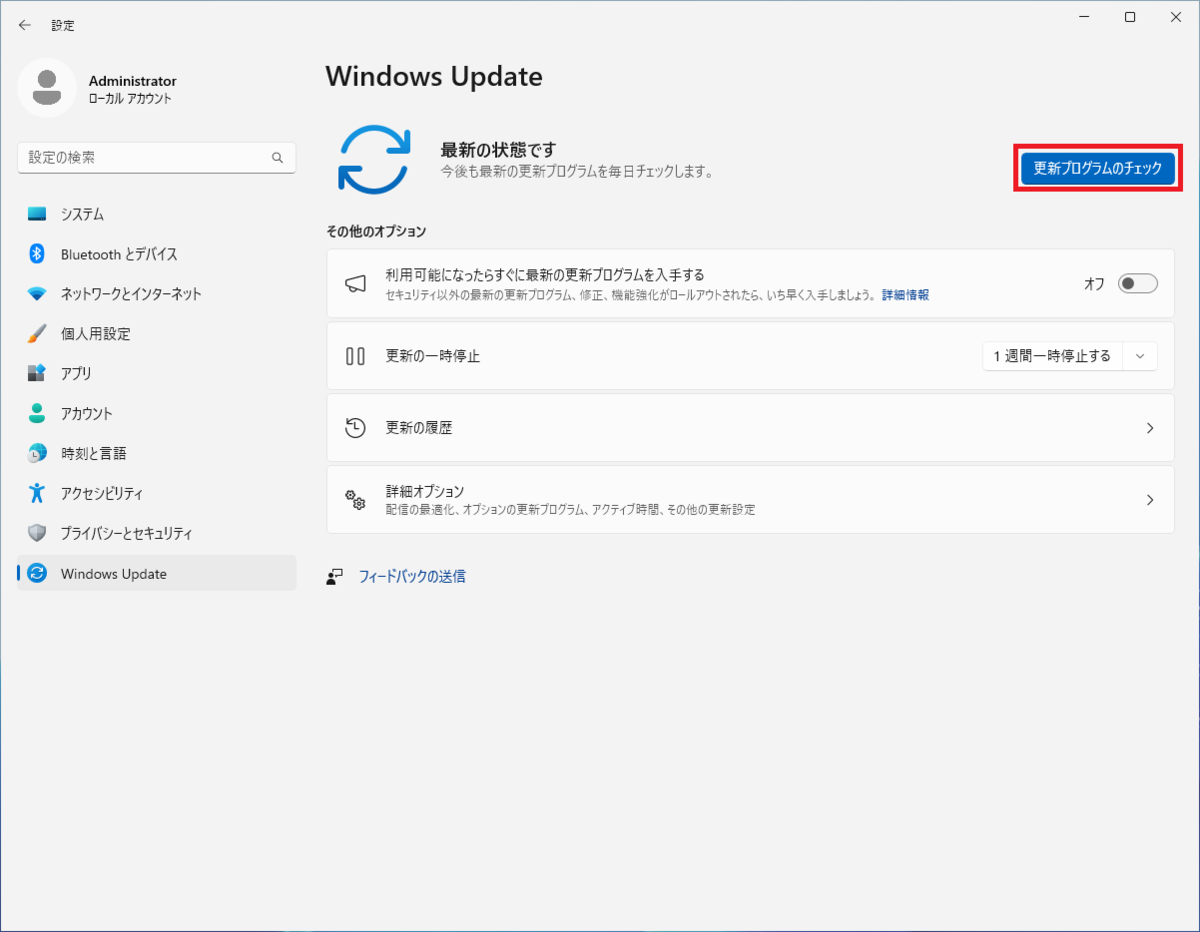The height and width of the screenshot is (932, 1200).
Task: Click the Administrator profile avatar
Action: point(46,88)
